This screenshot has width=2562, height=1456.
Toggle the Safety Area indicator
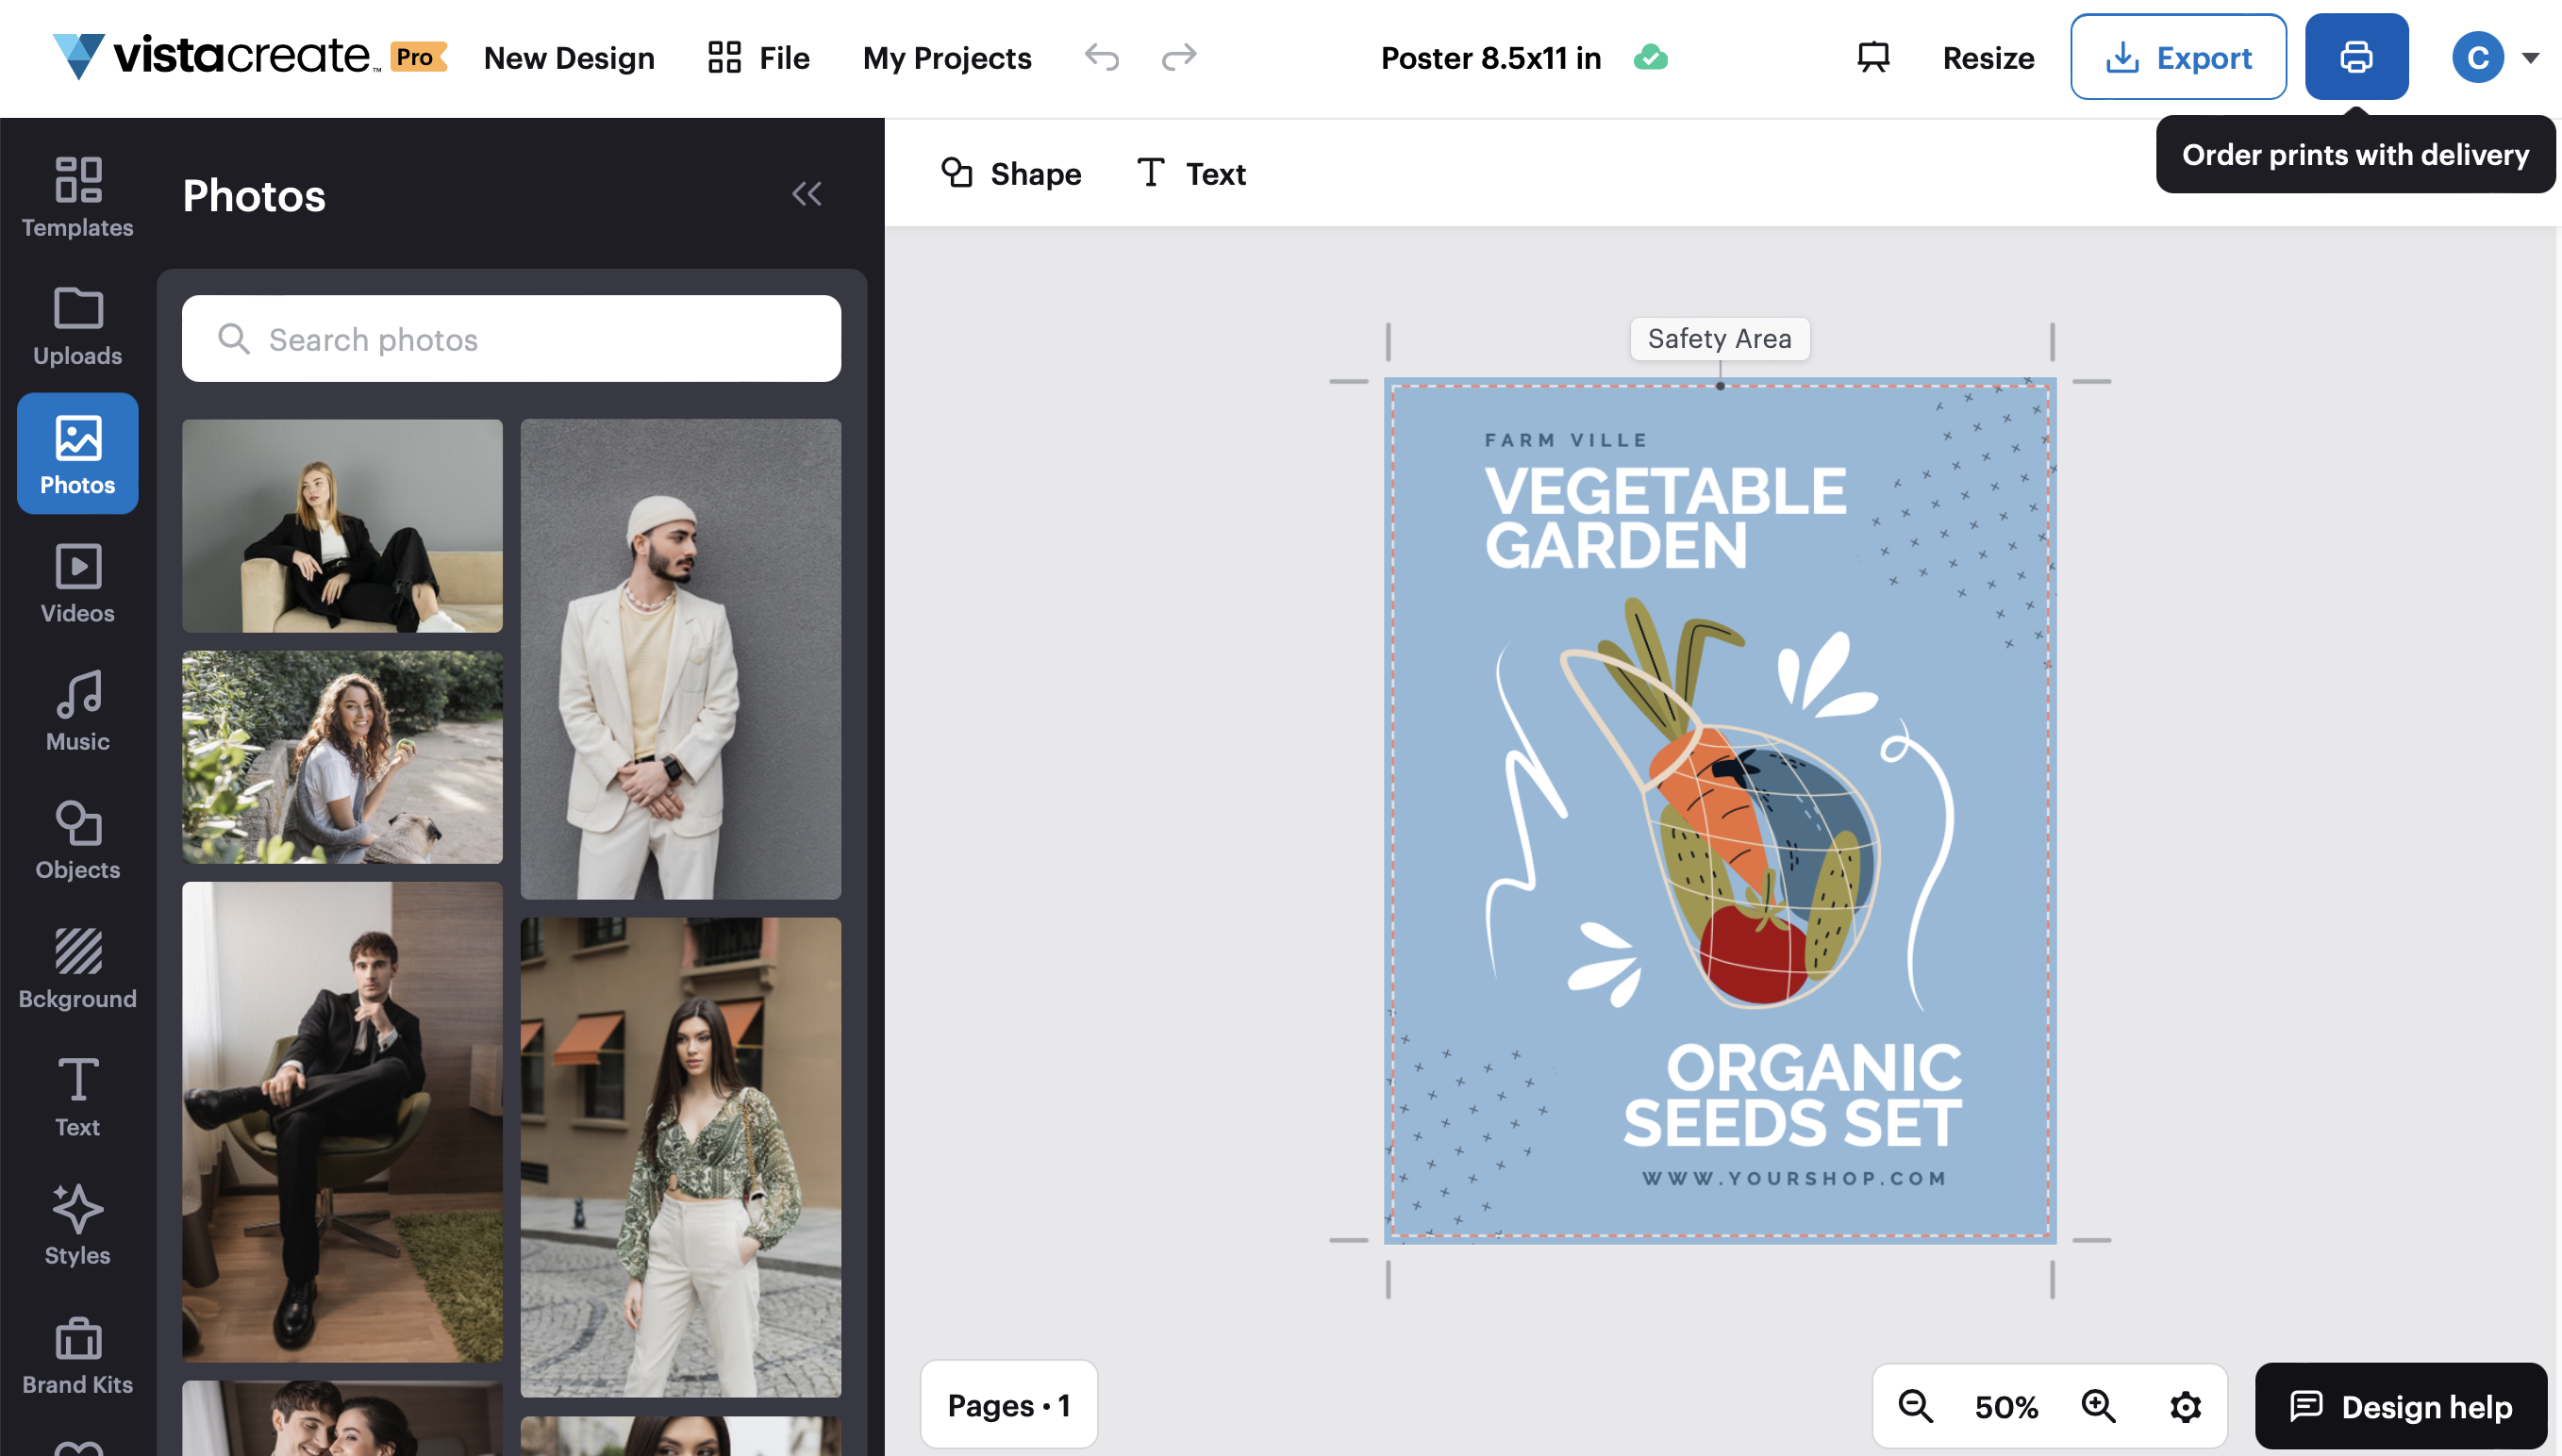[1721, 338]
